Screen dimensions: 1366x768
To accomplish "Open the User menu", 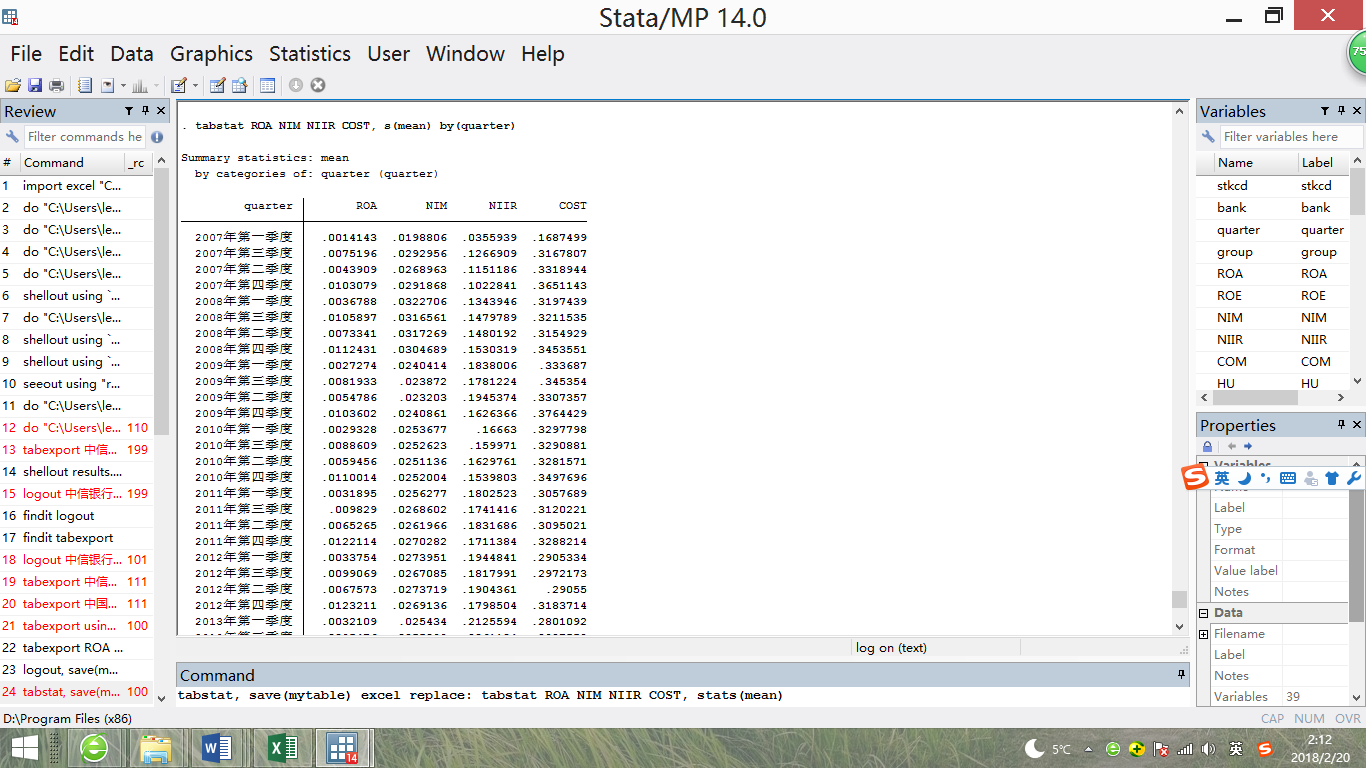I will 388,54.
